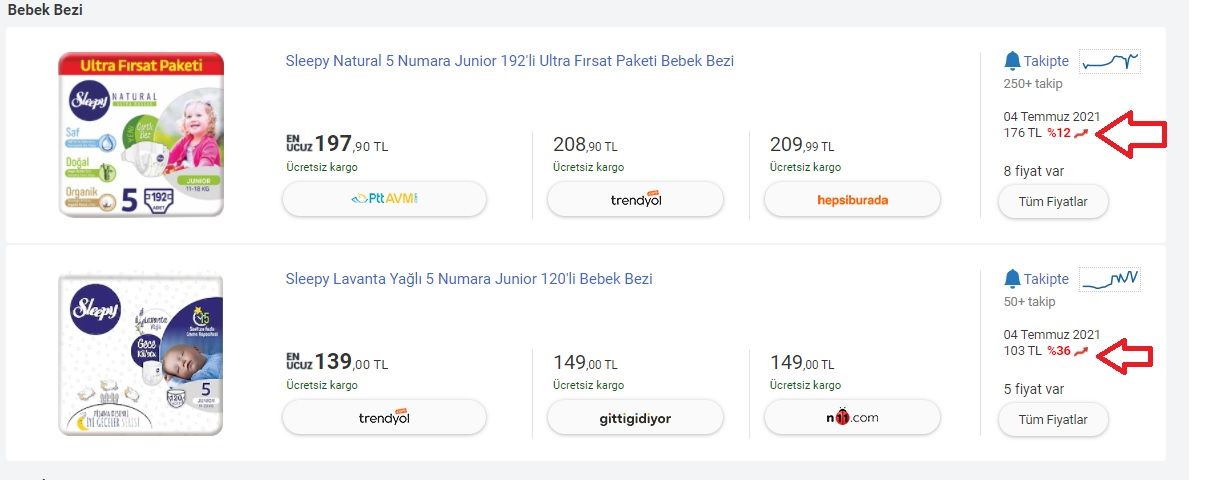The height and width of the screenshot is (480, 1214).
Task: Click the red rising trend icon beside %12
Action: 1080,133
